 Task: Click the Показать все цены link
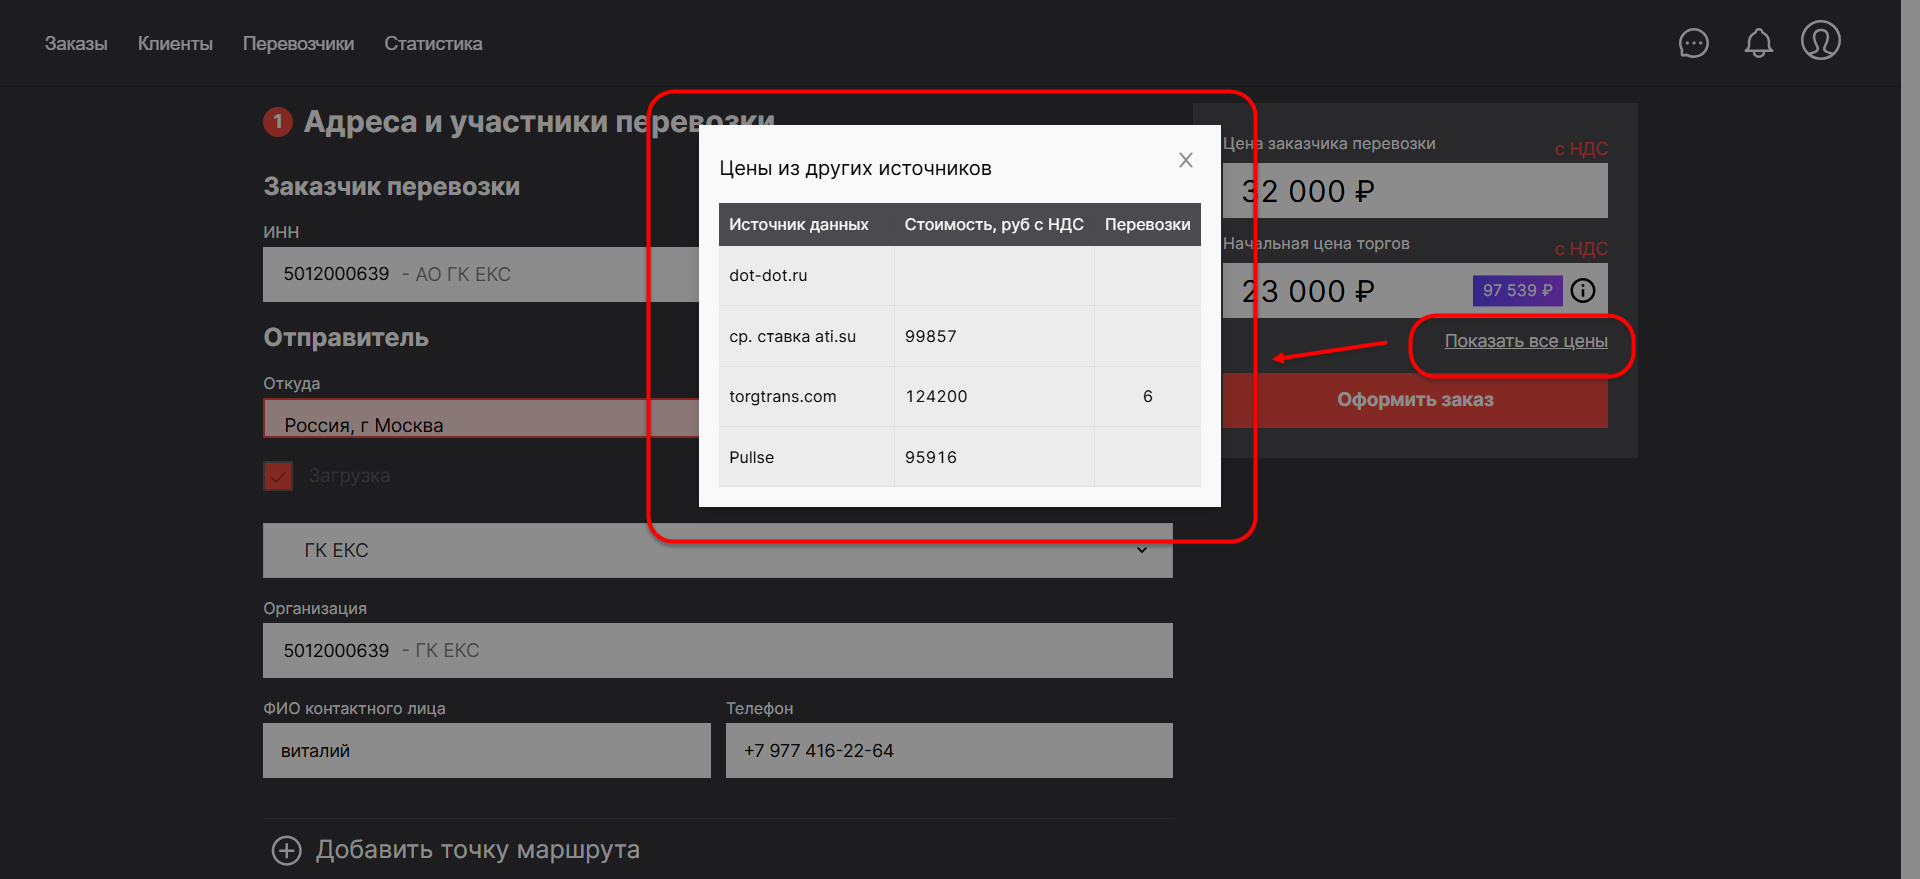coord(1526,341)
